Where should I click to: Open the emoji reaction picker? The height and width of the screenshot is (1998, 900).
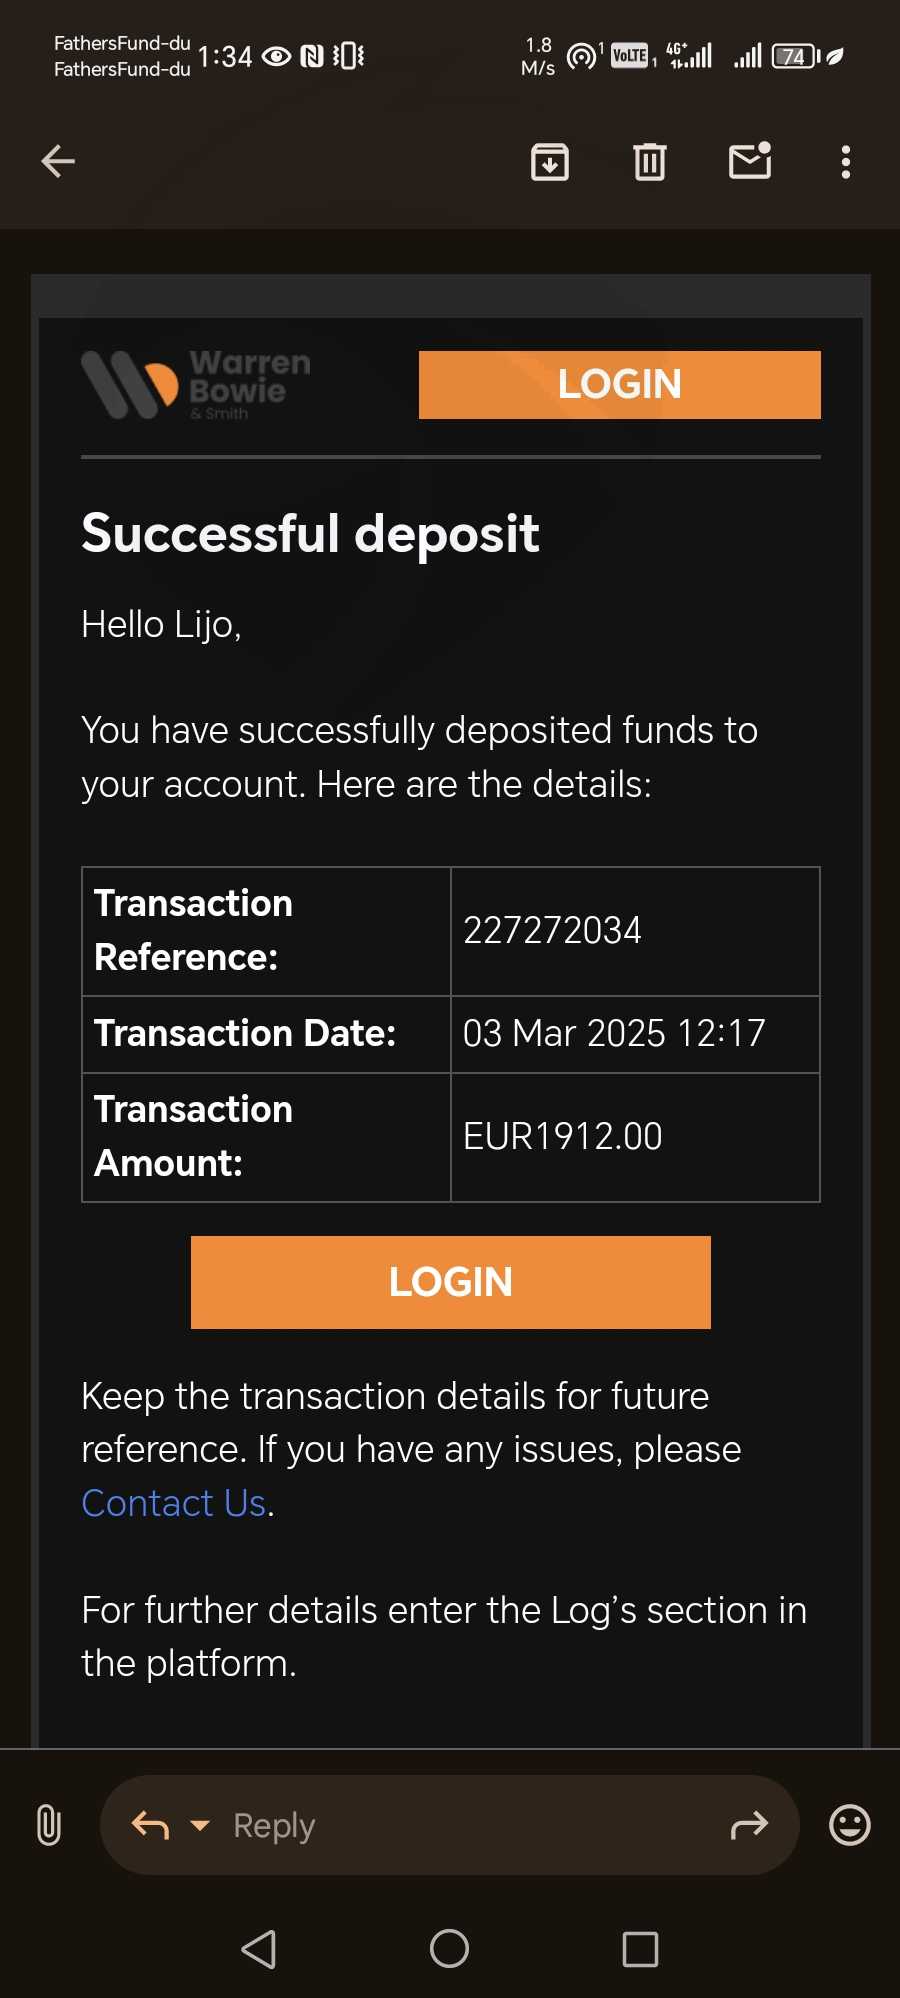point(849,1825)
